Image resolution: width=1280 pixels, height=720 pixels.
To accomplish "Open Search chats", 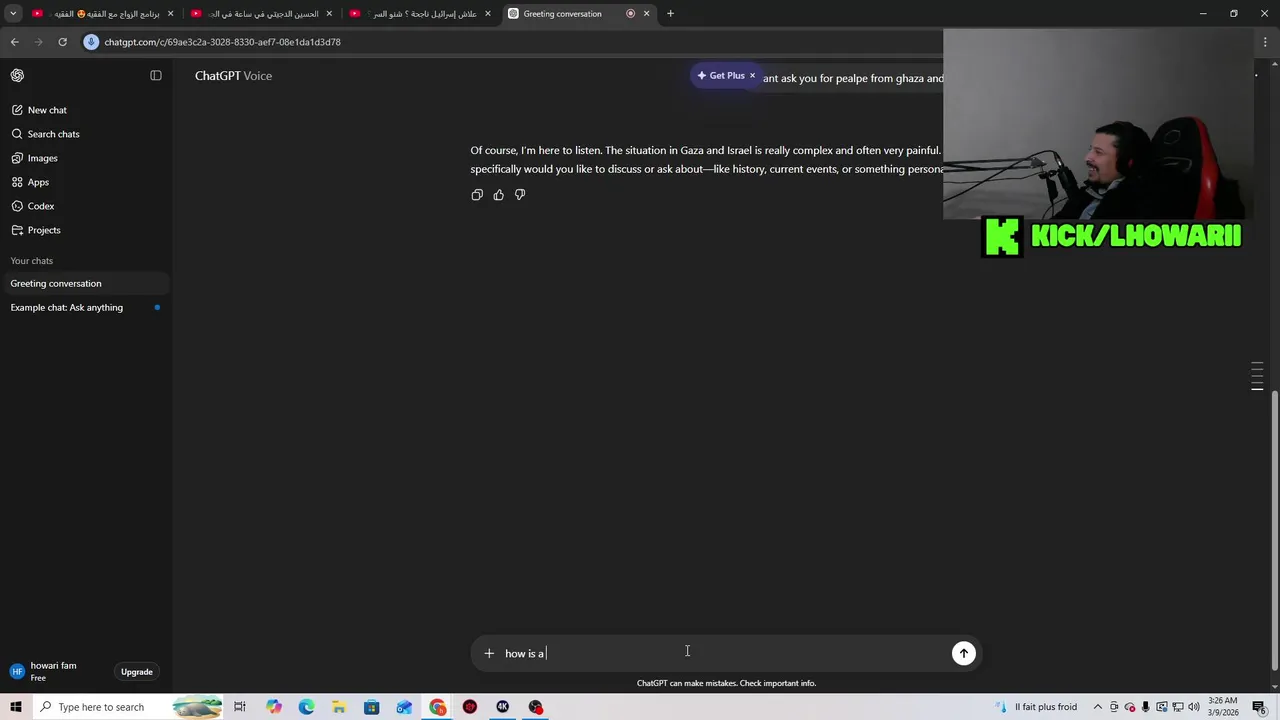I will point(85,134).
